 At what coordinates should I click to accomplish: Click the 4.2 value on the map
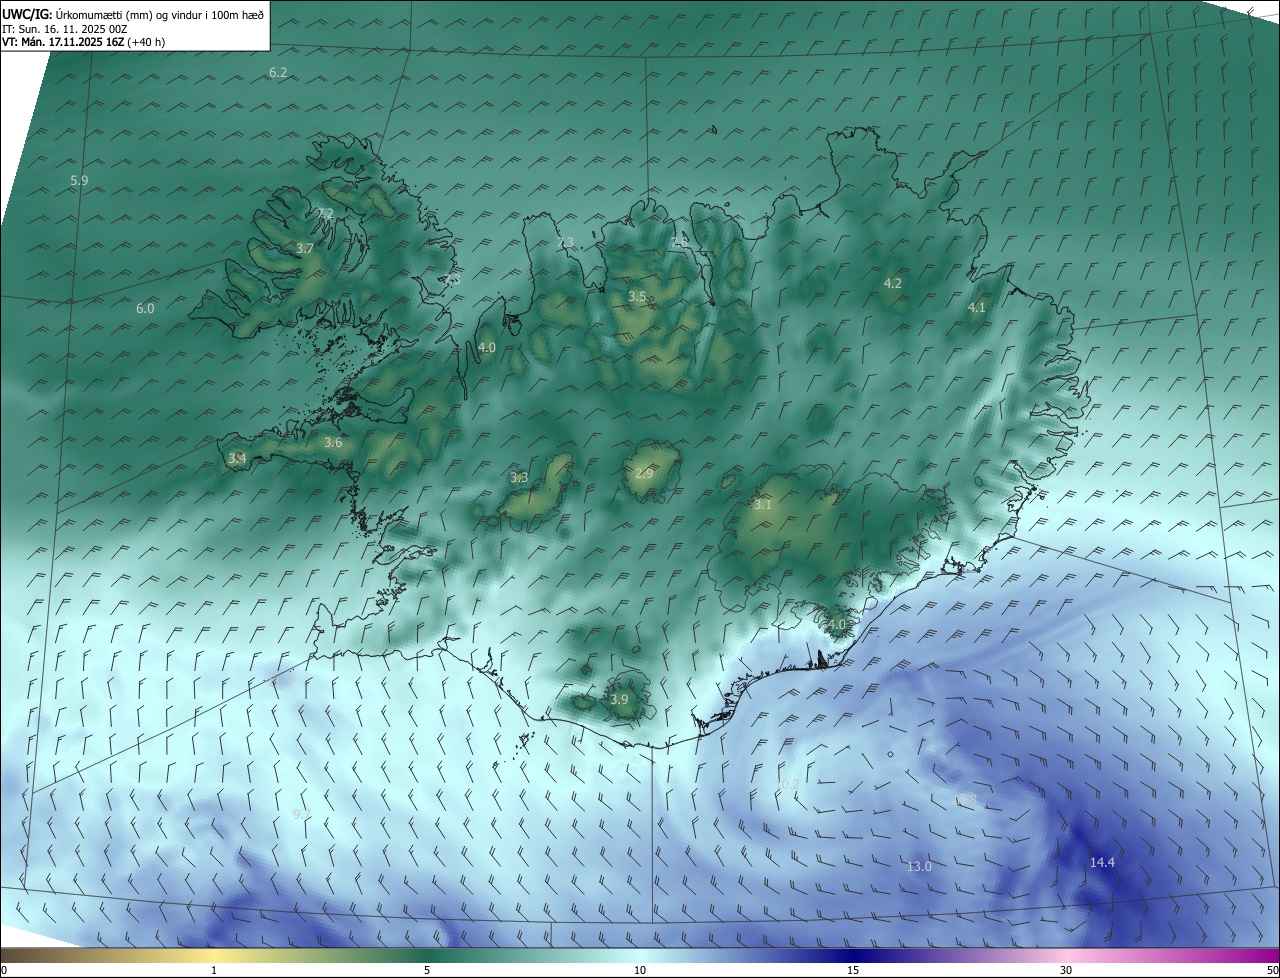point(893,284)
